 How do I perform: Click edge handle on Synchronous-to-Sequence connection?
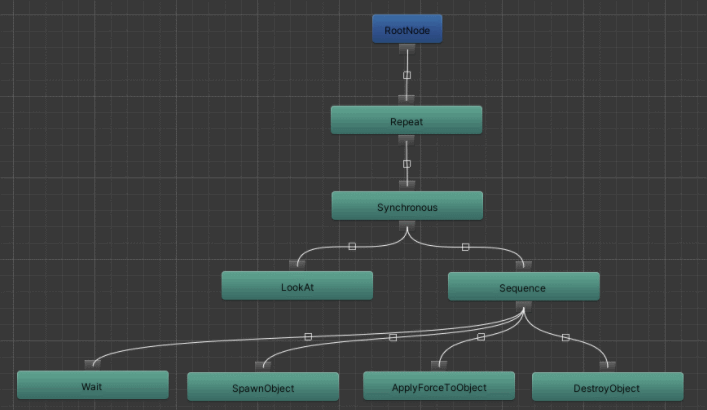click(x=465, y=247)
